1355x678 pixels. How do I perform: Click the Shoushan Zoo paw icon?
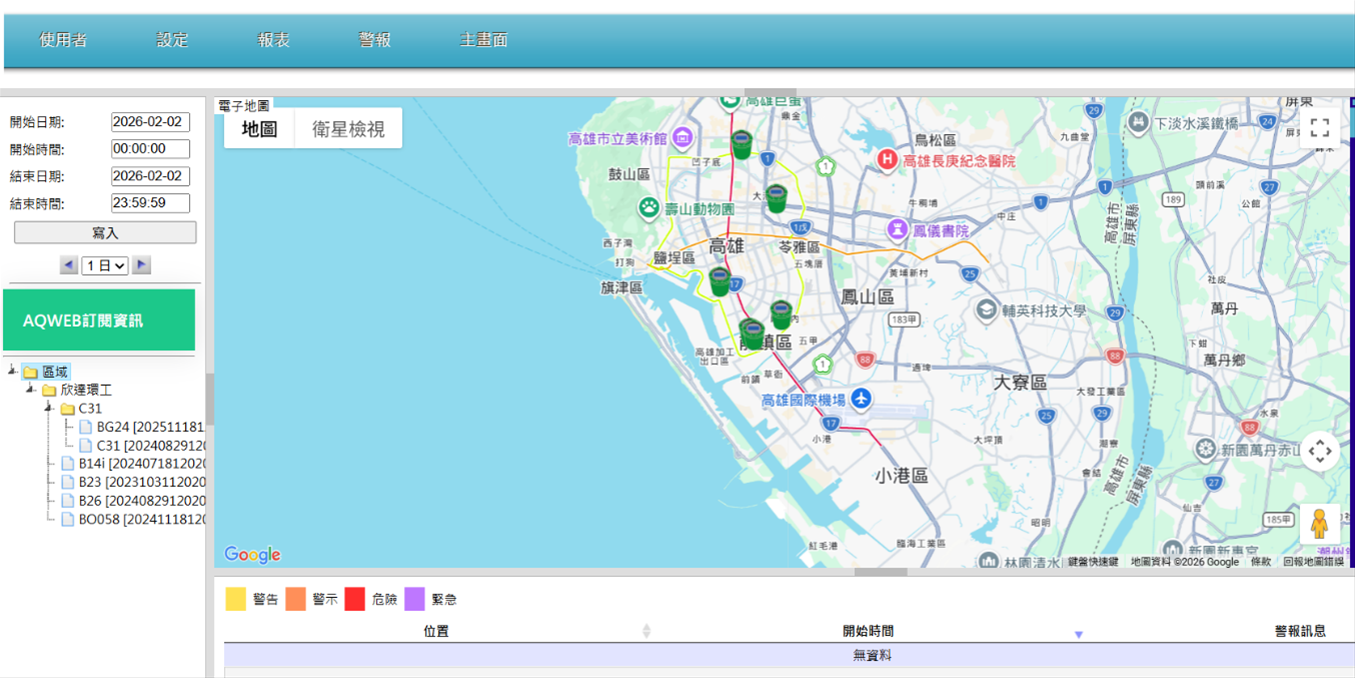649,209
